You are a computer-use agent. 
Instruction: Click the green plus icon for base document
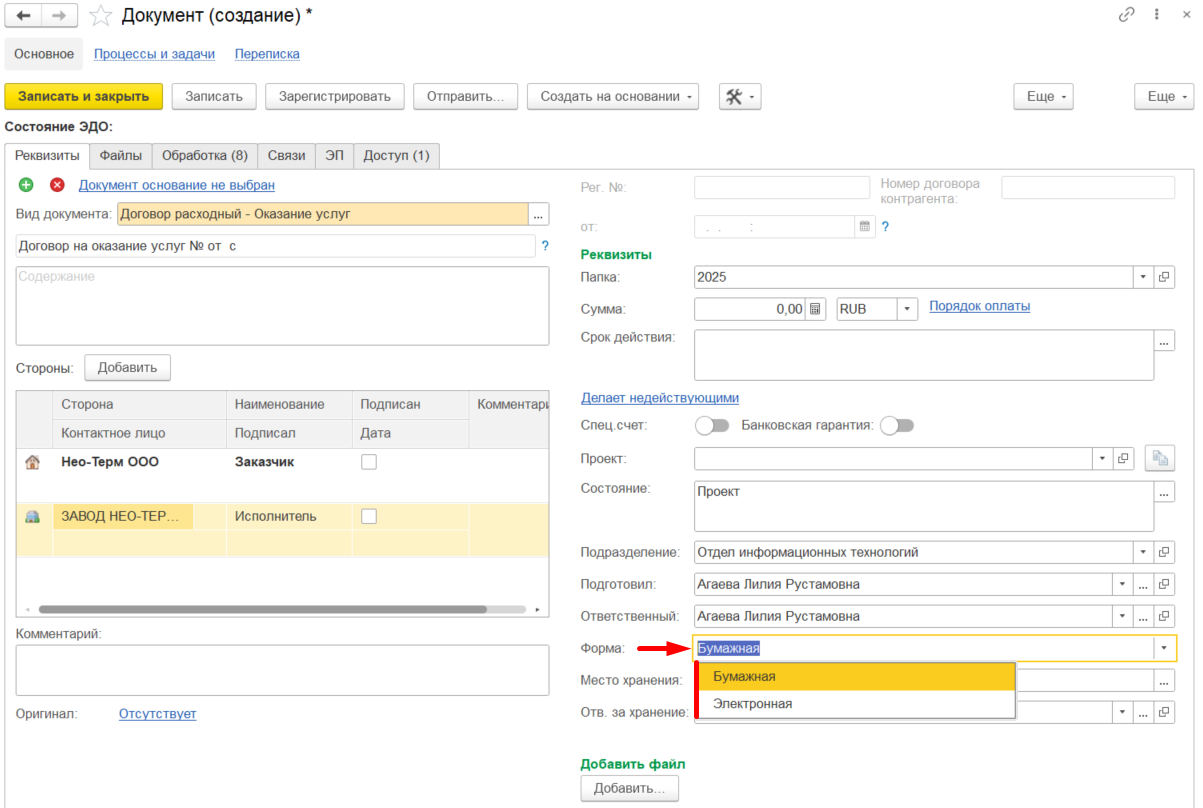(x=26, y=185)
